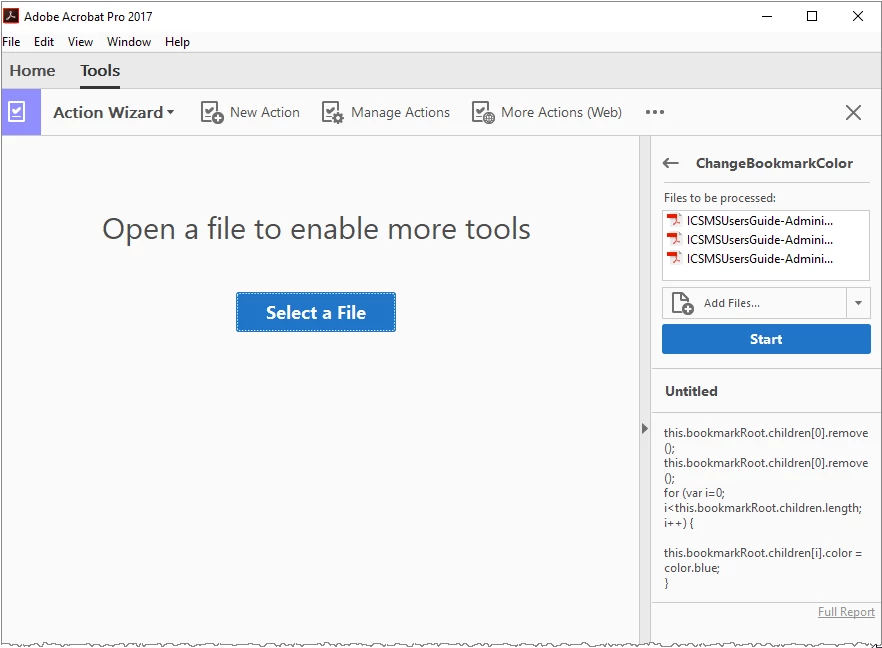Open the Help menu
Image resolution: width=882 pixels, height=648 pixels.
point(177,42)
